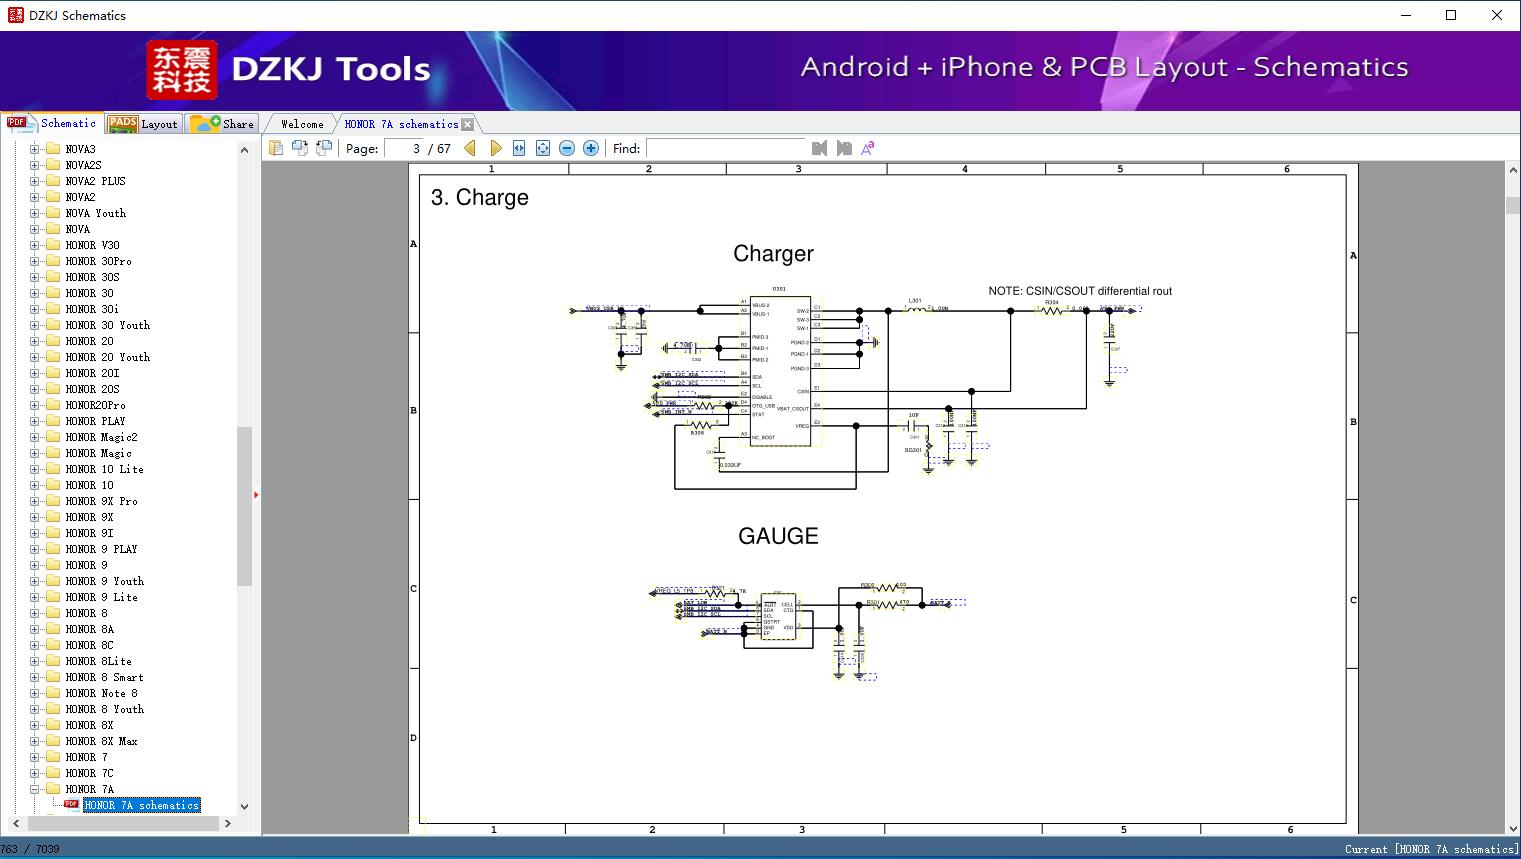Click the folder icon next to HONOR 8A
This screenshot has height=859, width=1521.
pos(53,629)
